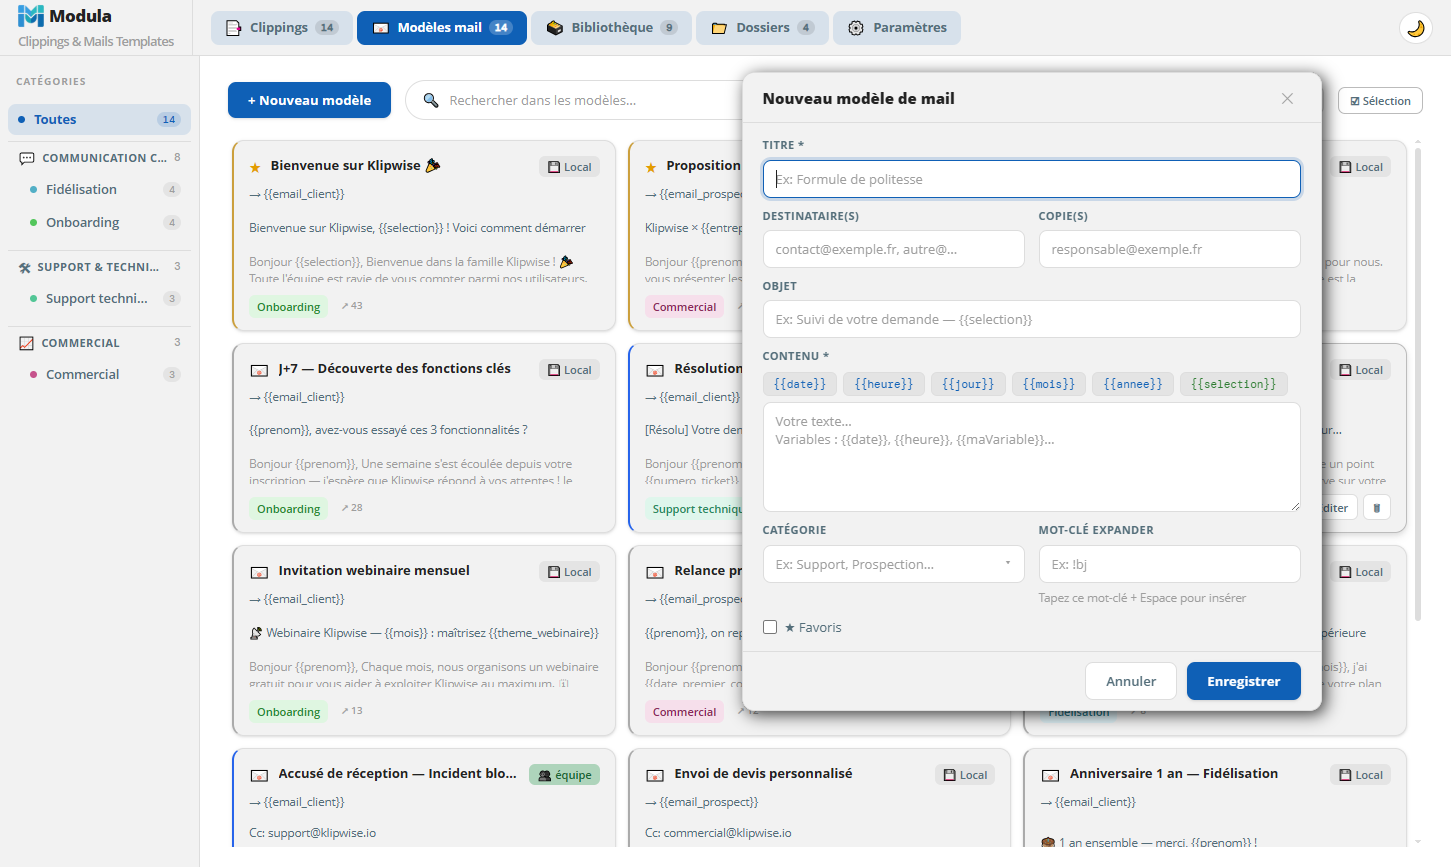Insert the {{annee}} variable chip
The image size is (1451, 867).
tap(1133, 384)
